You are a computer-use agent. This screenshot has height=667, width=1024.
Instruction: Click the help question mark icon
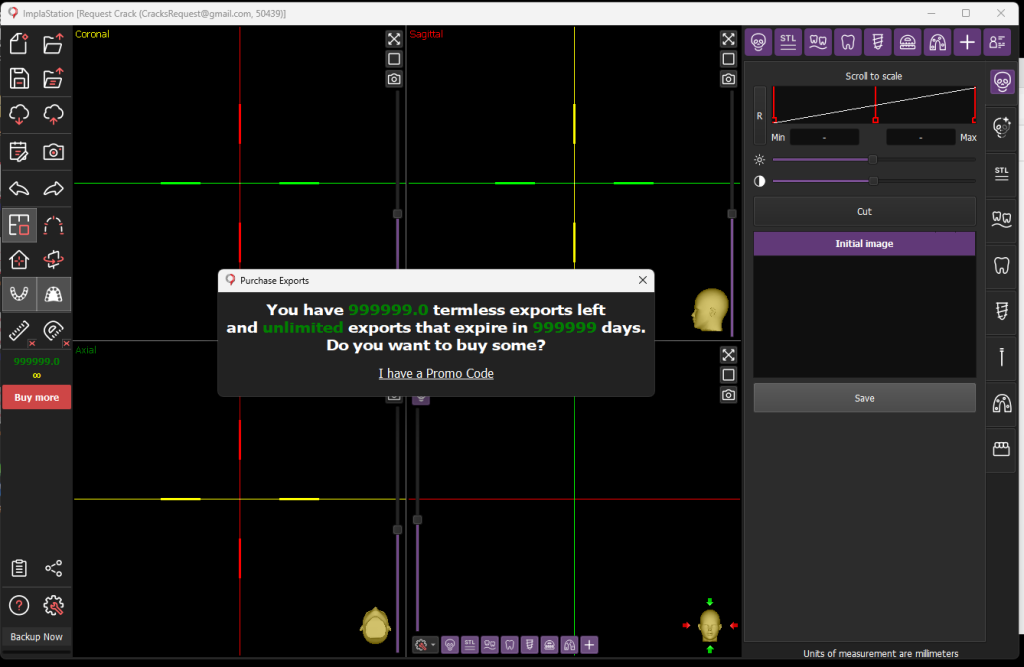coord(18,605)
